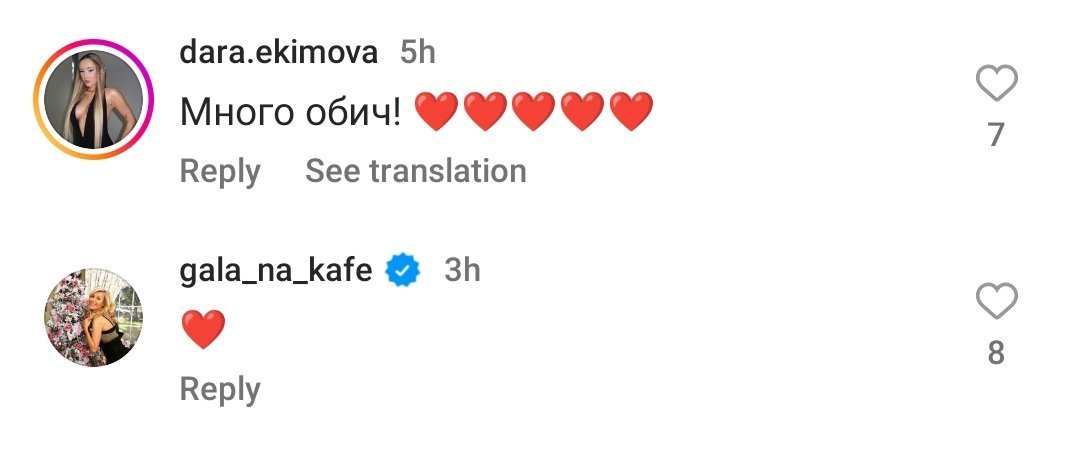Open gala_na_kafe's profile picture
The height and width of the screenshot is (449, 1080).
(x=93, y=316)
